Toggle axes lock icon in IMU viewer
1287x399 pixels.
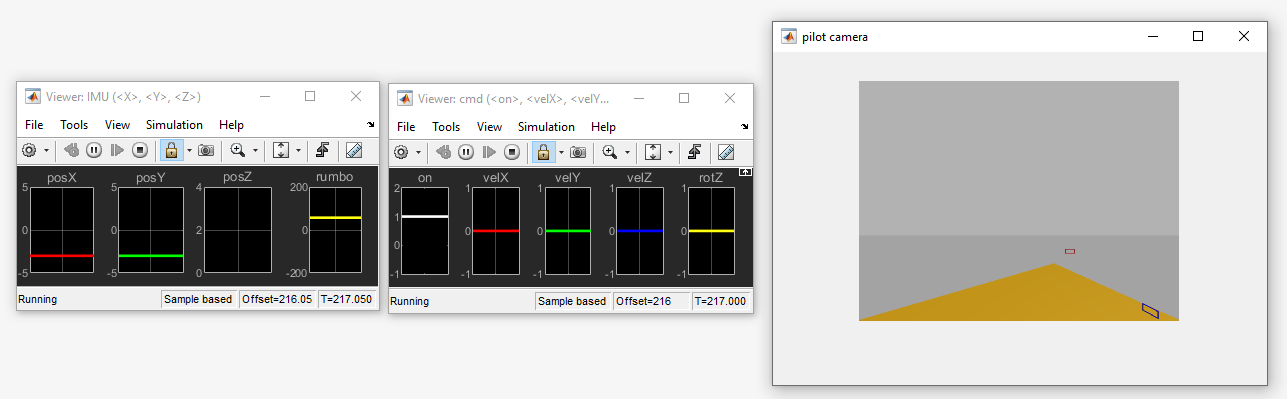click(x=171, y=150)
